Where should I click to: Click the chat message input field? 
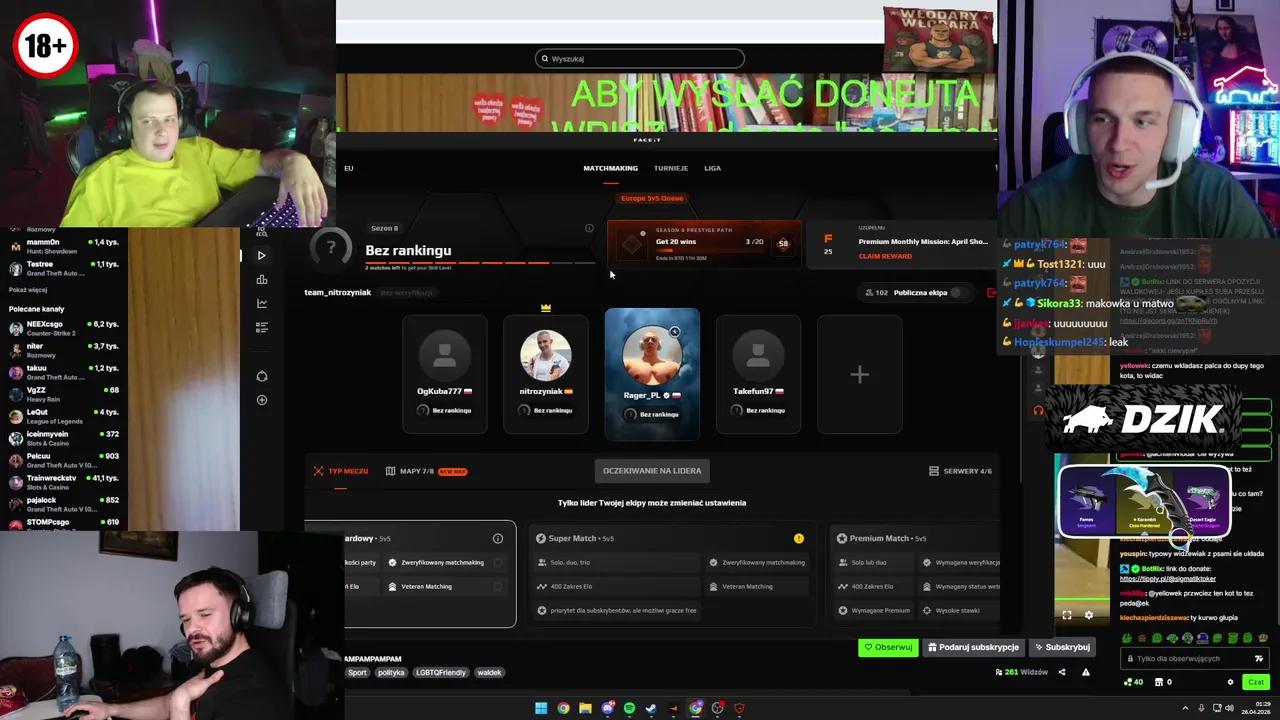1194,659
